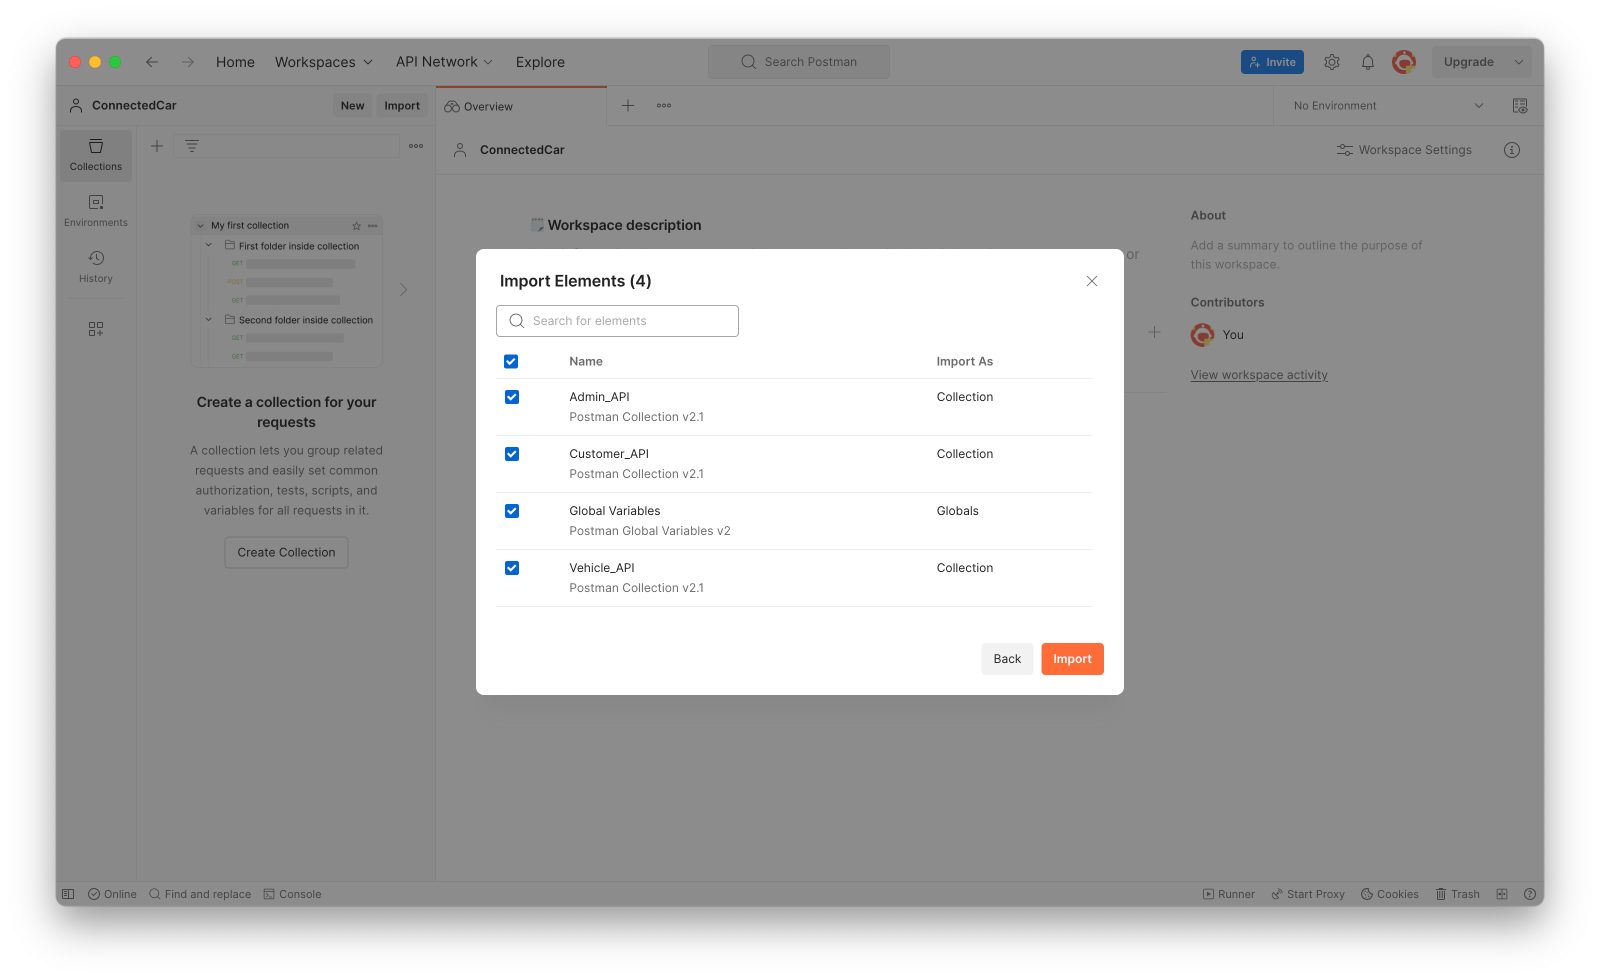Open the notifications bell
Screen dimensions: 1600x980
coord(1368,62)
